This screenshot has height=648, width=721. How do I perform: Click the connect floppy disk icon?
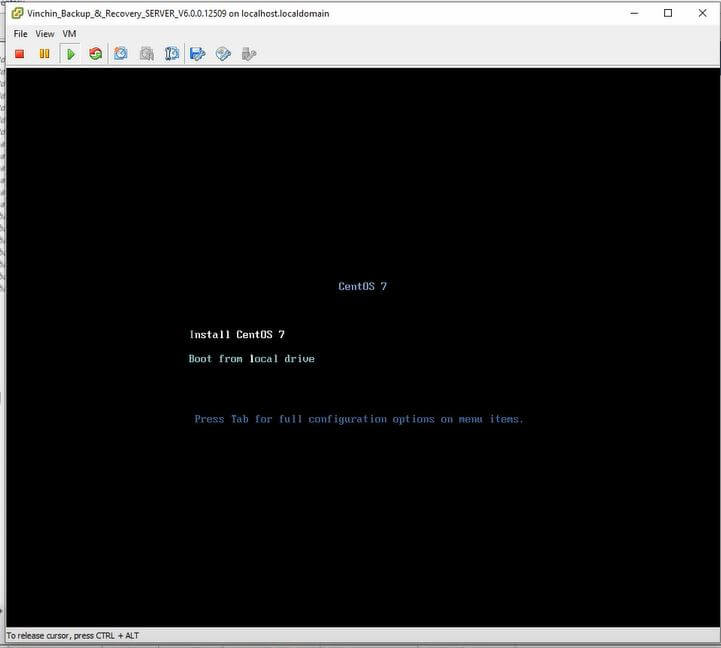(x=197, y=54)
